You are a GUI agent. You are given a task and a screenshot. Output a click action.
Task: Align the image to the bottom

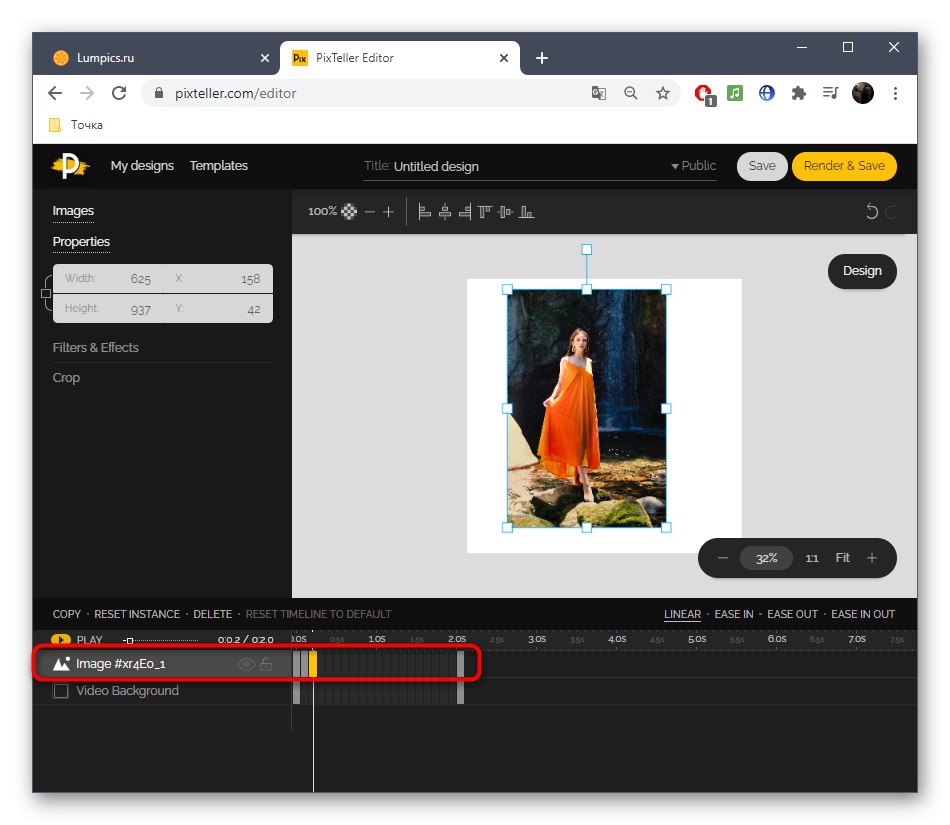coord(525,212)
